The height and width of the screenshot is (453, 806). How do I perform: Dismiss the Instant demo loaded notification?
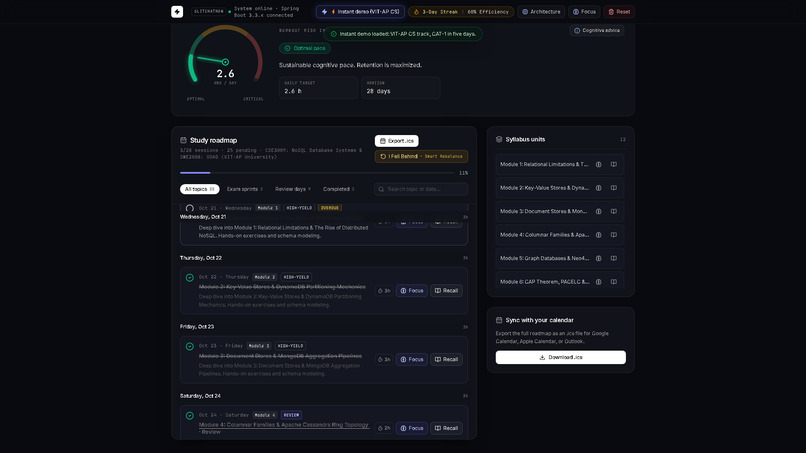tap(403, 34)
